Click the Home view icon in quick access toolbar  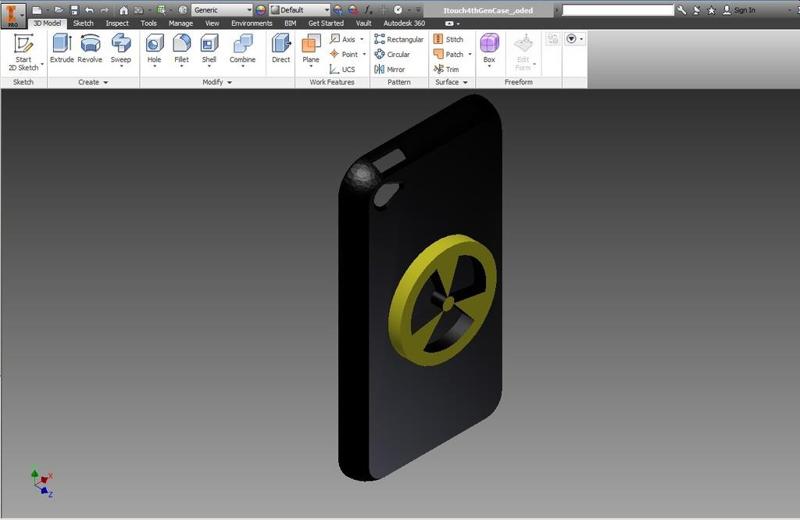tap(123, 10)
